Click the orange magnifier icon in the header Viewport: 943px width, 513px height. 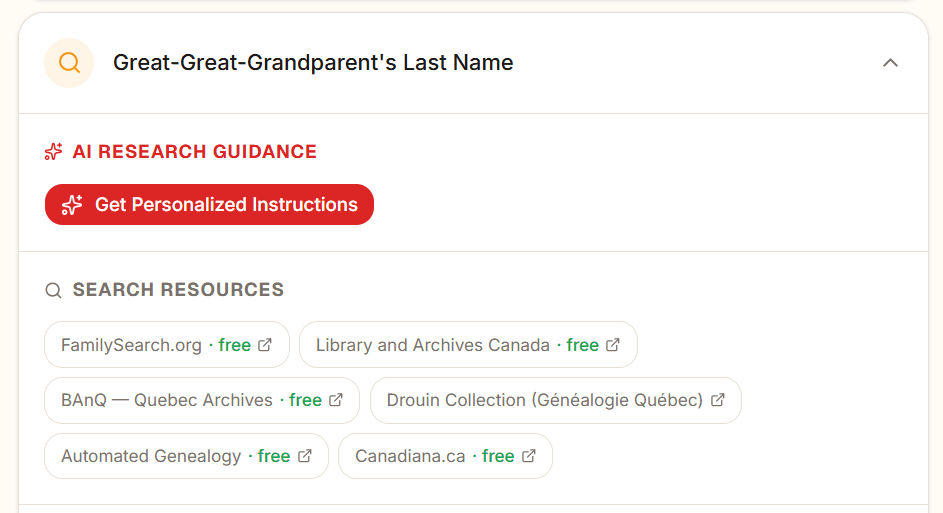[x=69, y=63]
